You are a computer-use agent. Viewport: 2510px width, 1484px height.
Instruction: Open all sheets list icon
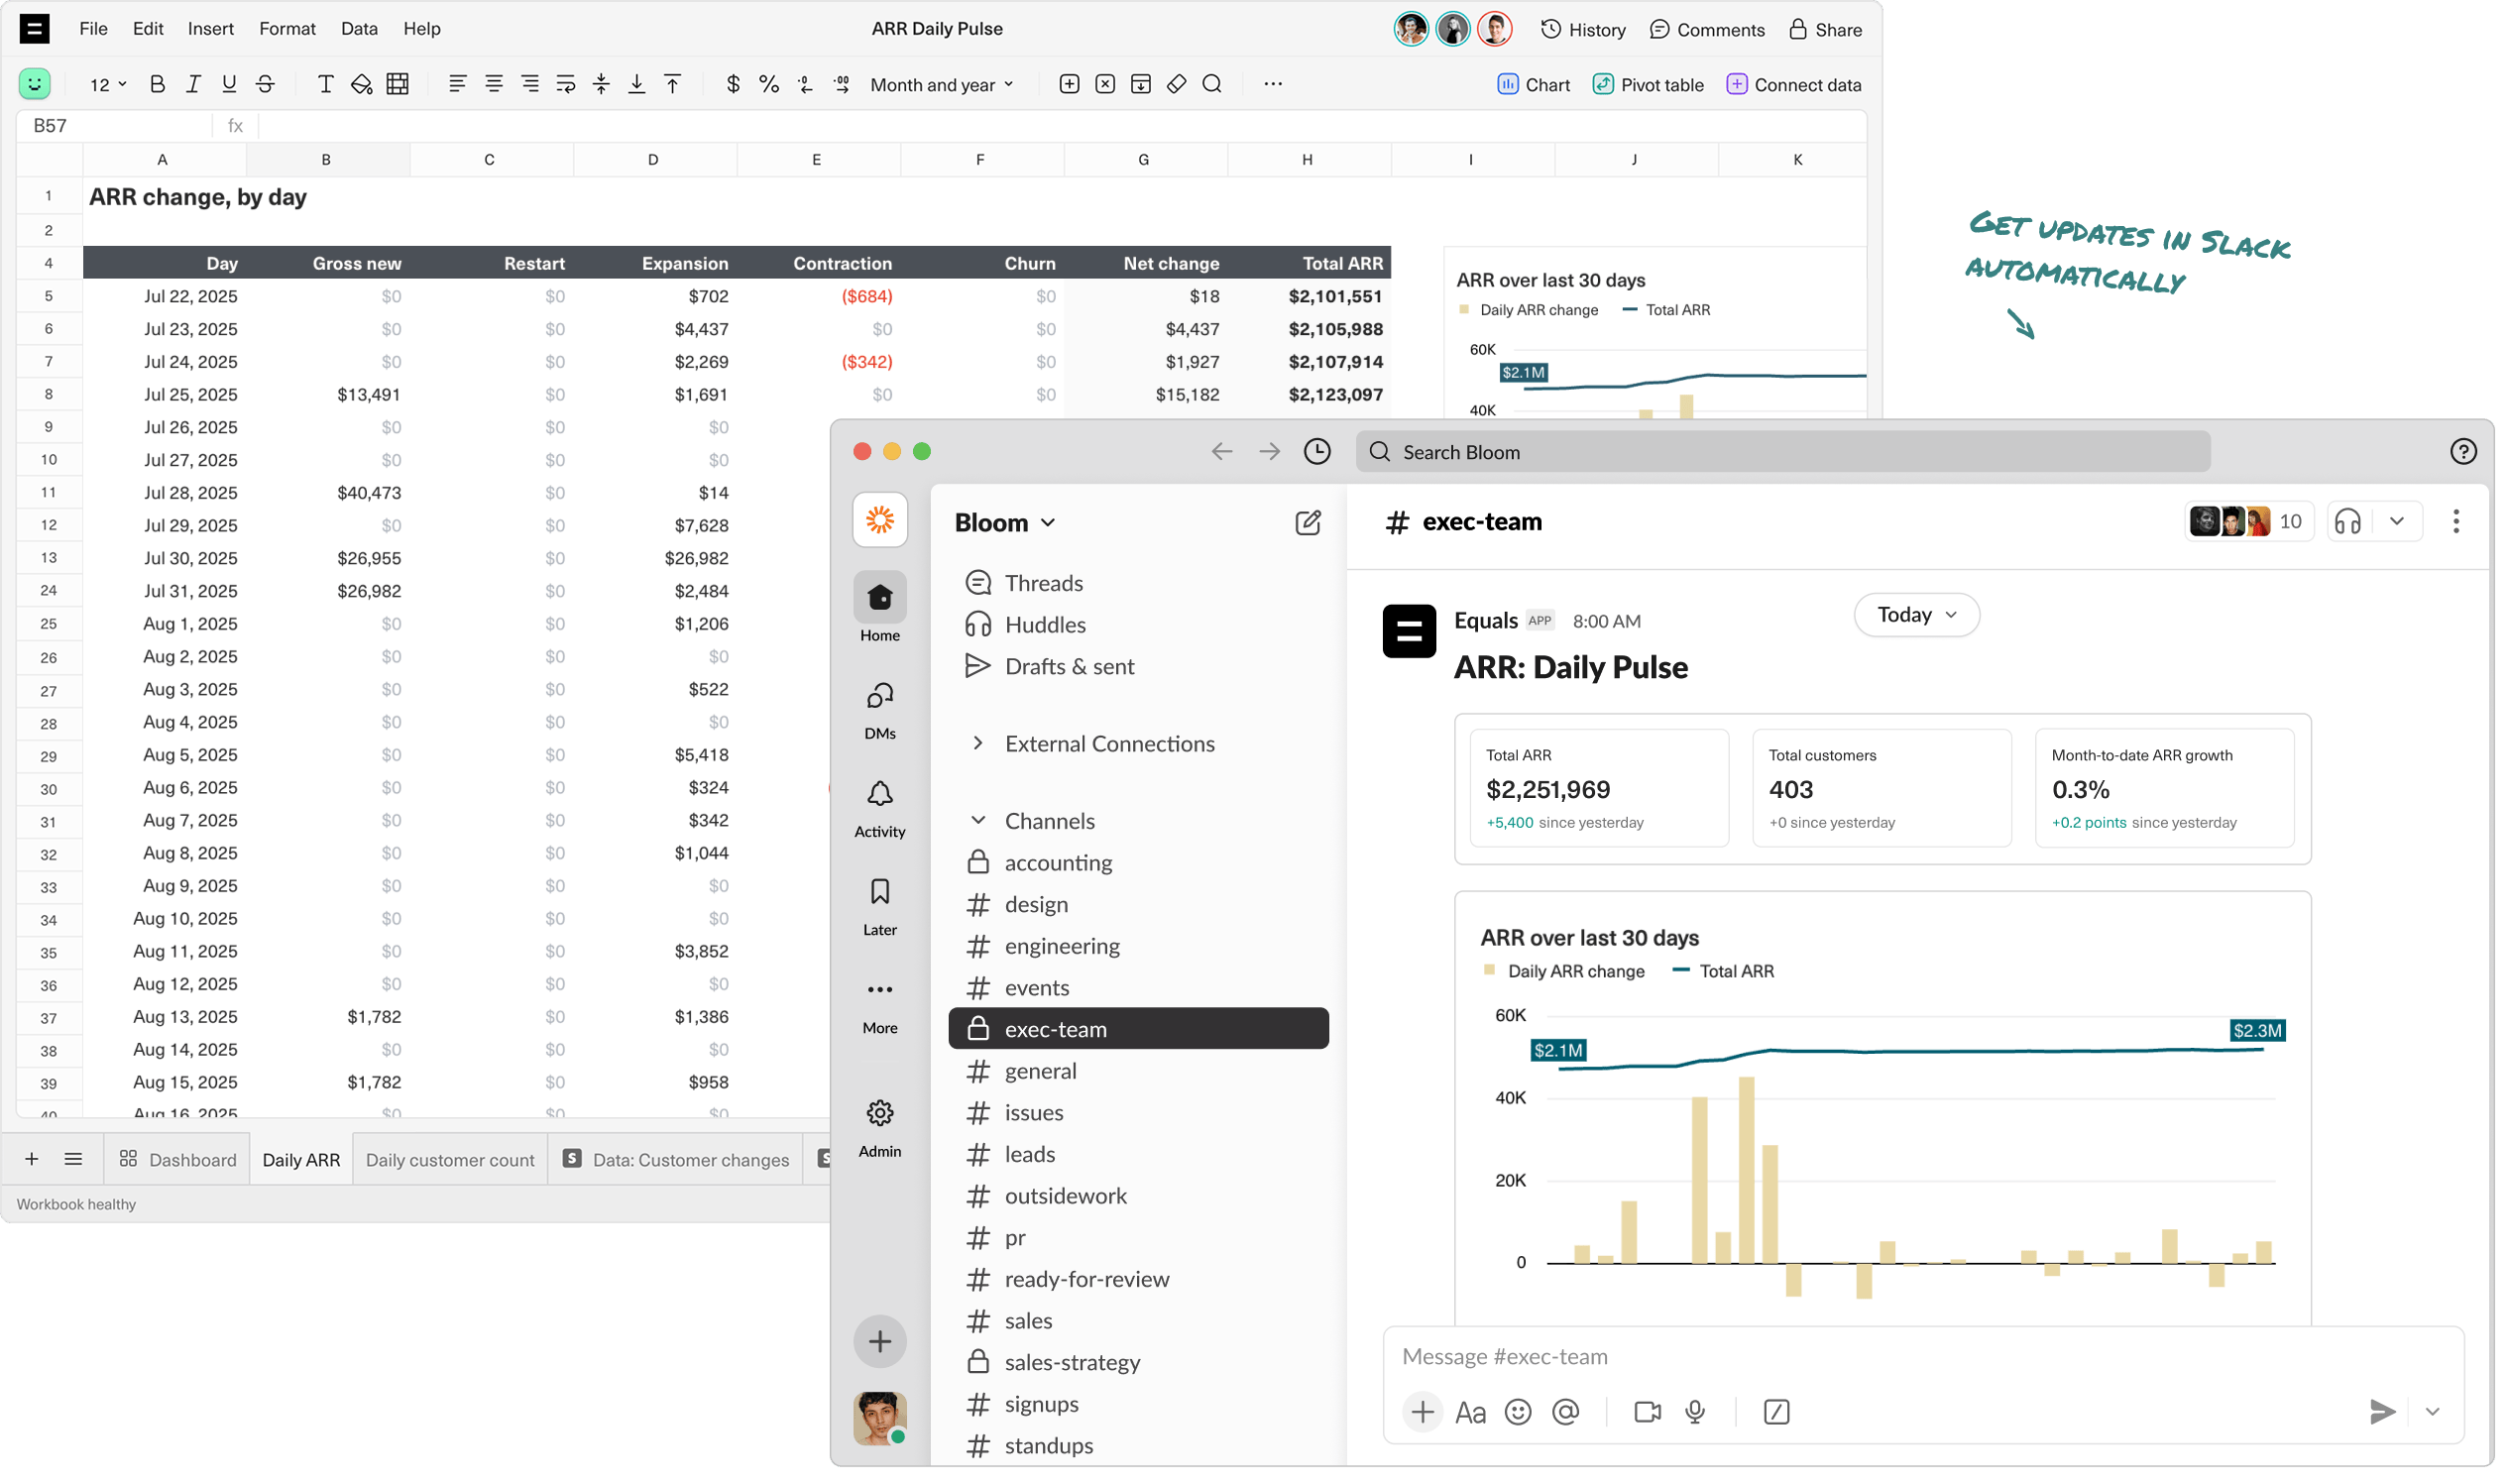pyautogui.click(x=73, y=1160)
